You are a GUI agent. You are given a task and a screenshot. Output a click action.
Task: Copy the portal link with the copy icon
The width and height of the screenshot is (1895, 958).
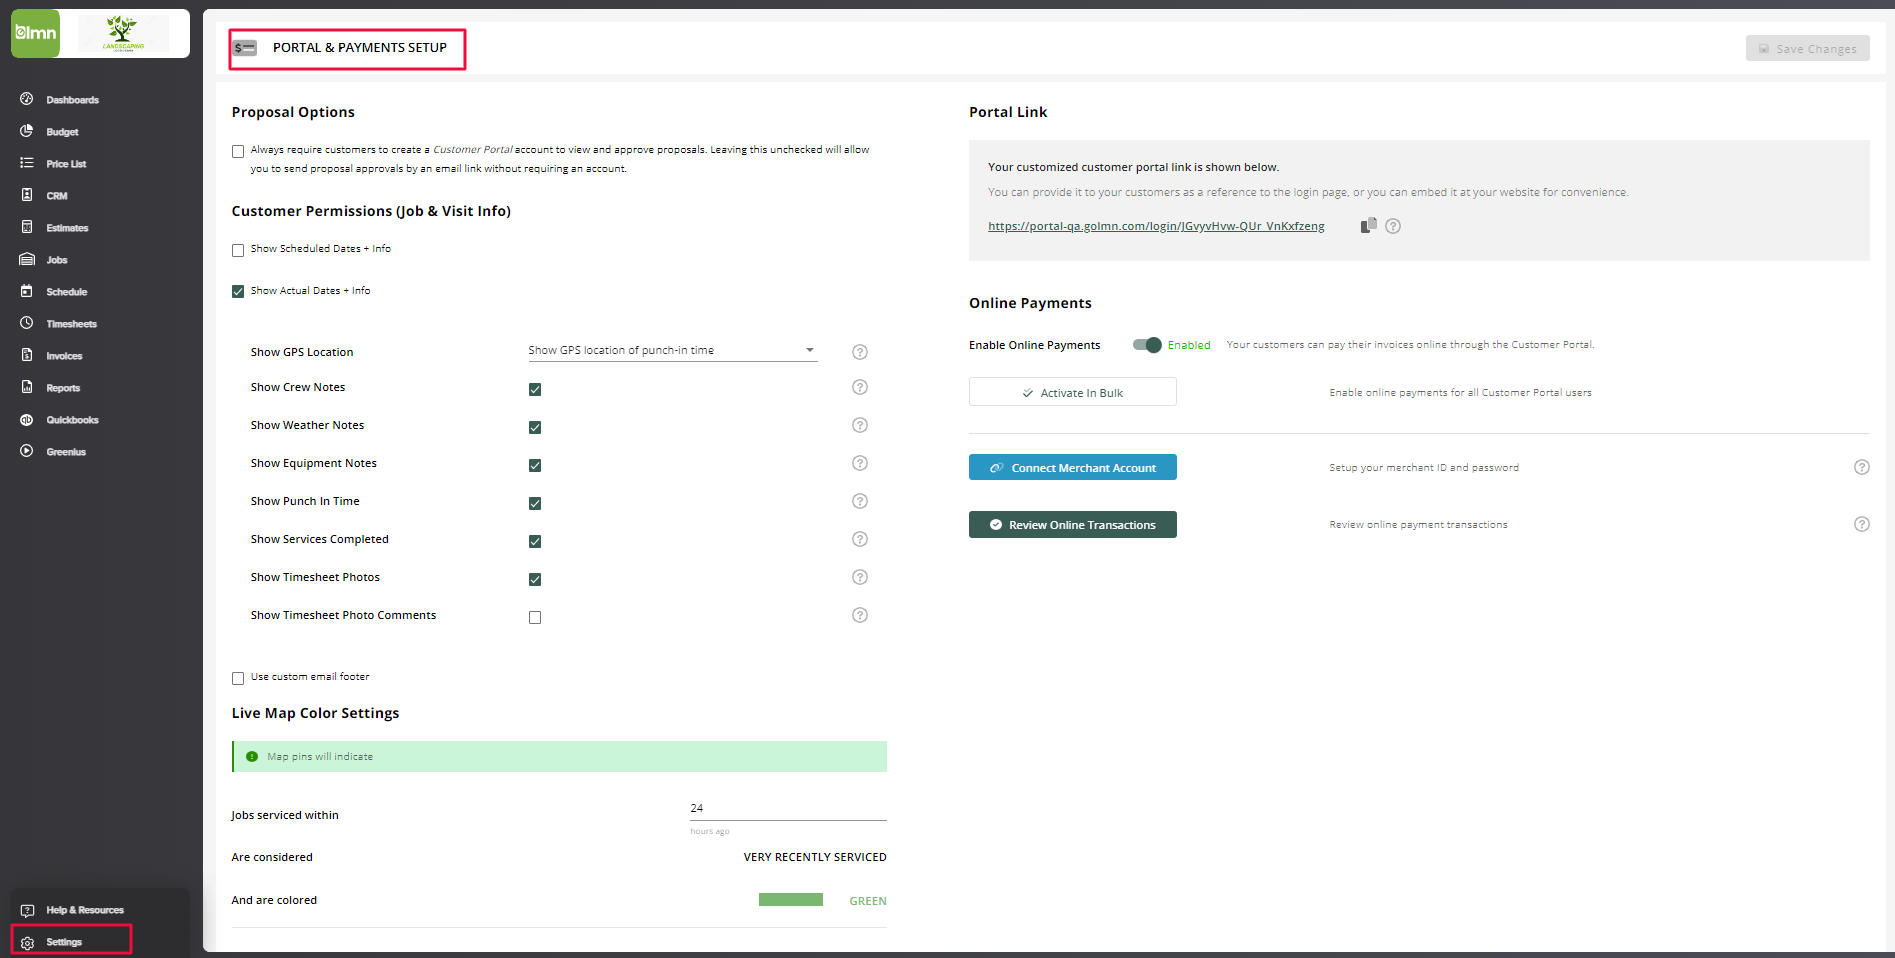pyautogui.click(x=1368, y=225)
